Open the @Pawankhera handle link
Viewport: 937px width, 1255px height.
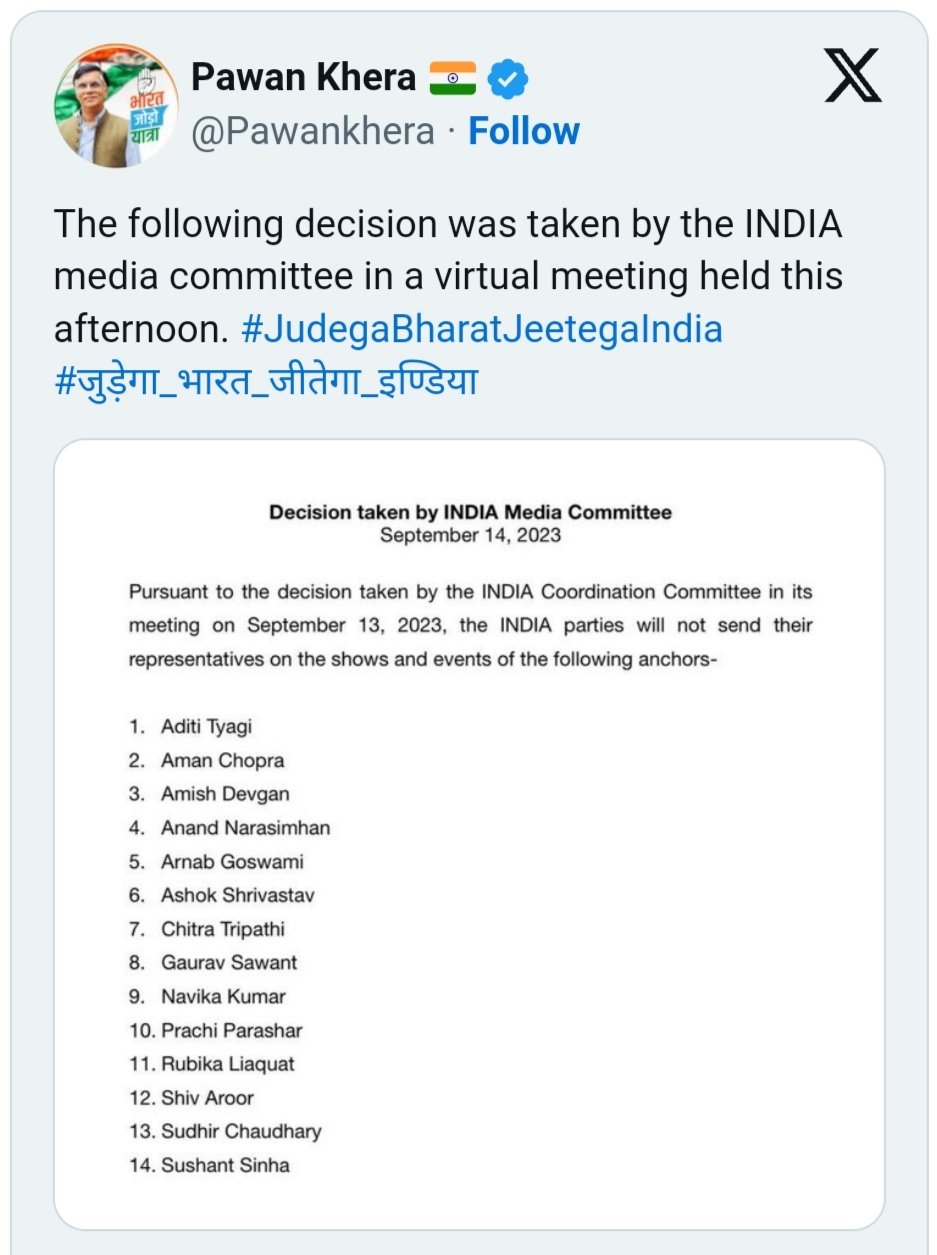(x=312, y=131)
